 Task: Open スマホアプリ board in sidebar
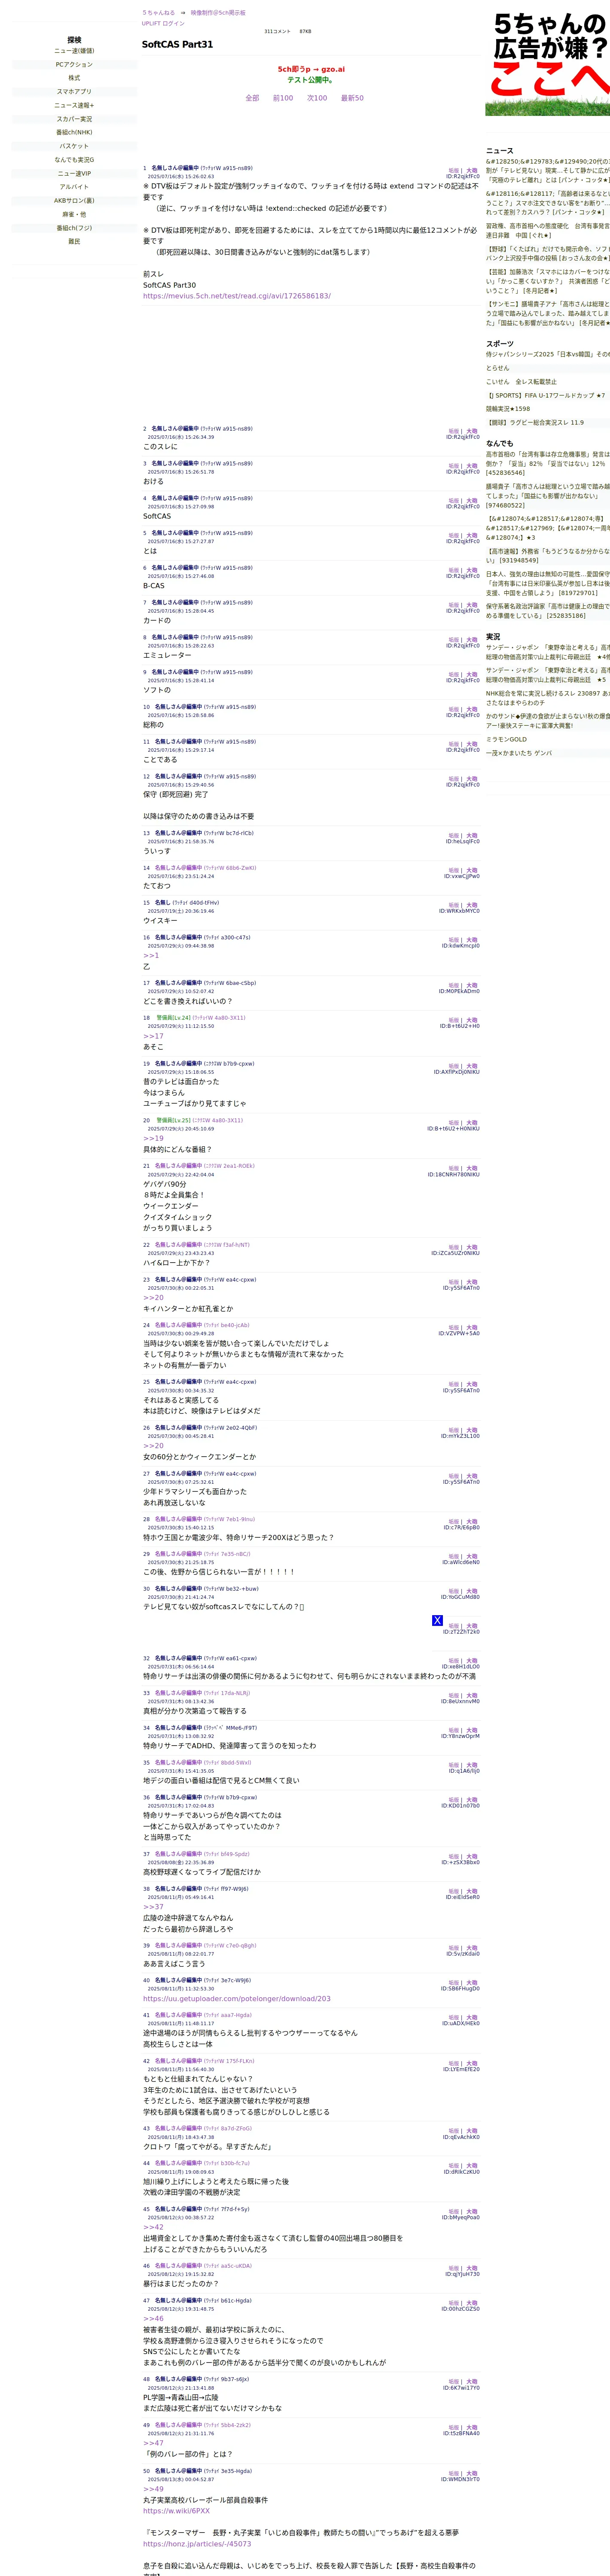(x=74, y=92)
